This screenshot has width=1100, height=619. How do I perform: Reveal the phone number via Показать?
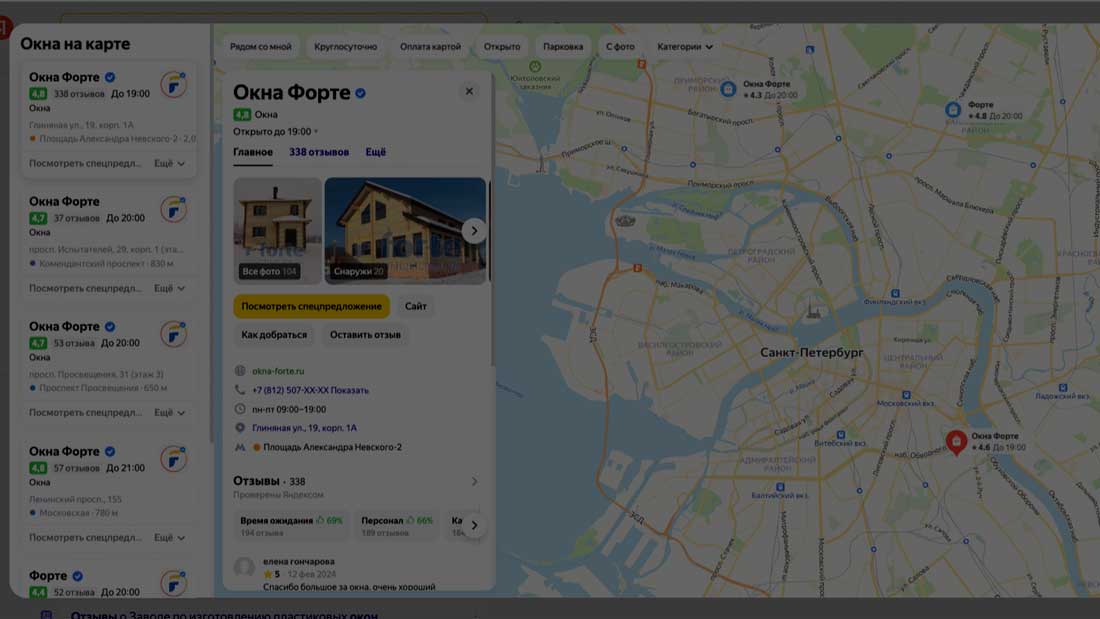point(349,390)
